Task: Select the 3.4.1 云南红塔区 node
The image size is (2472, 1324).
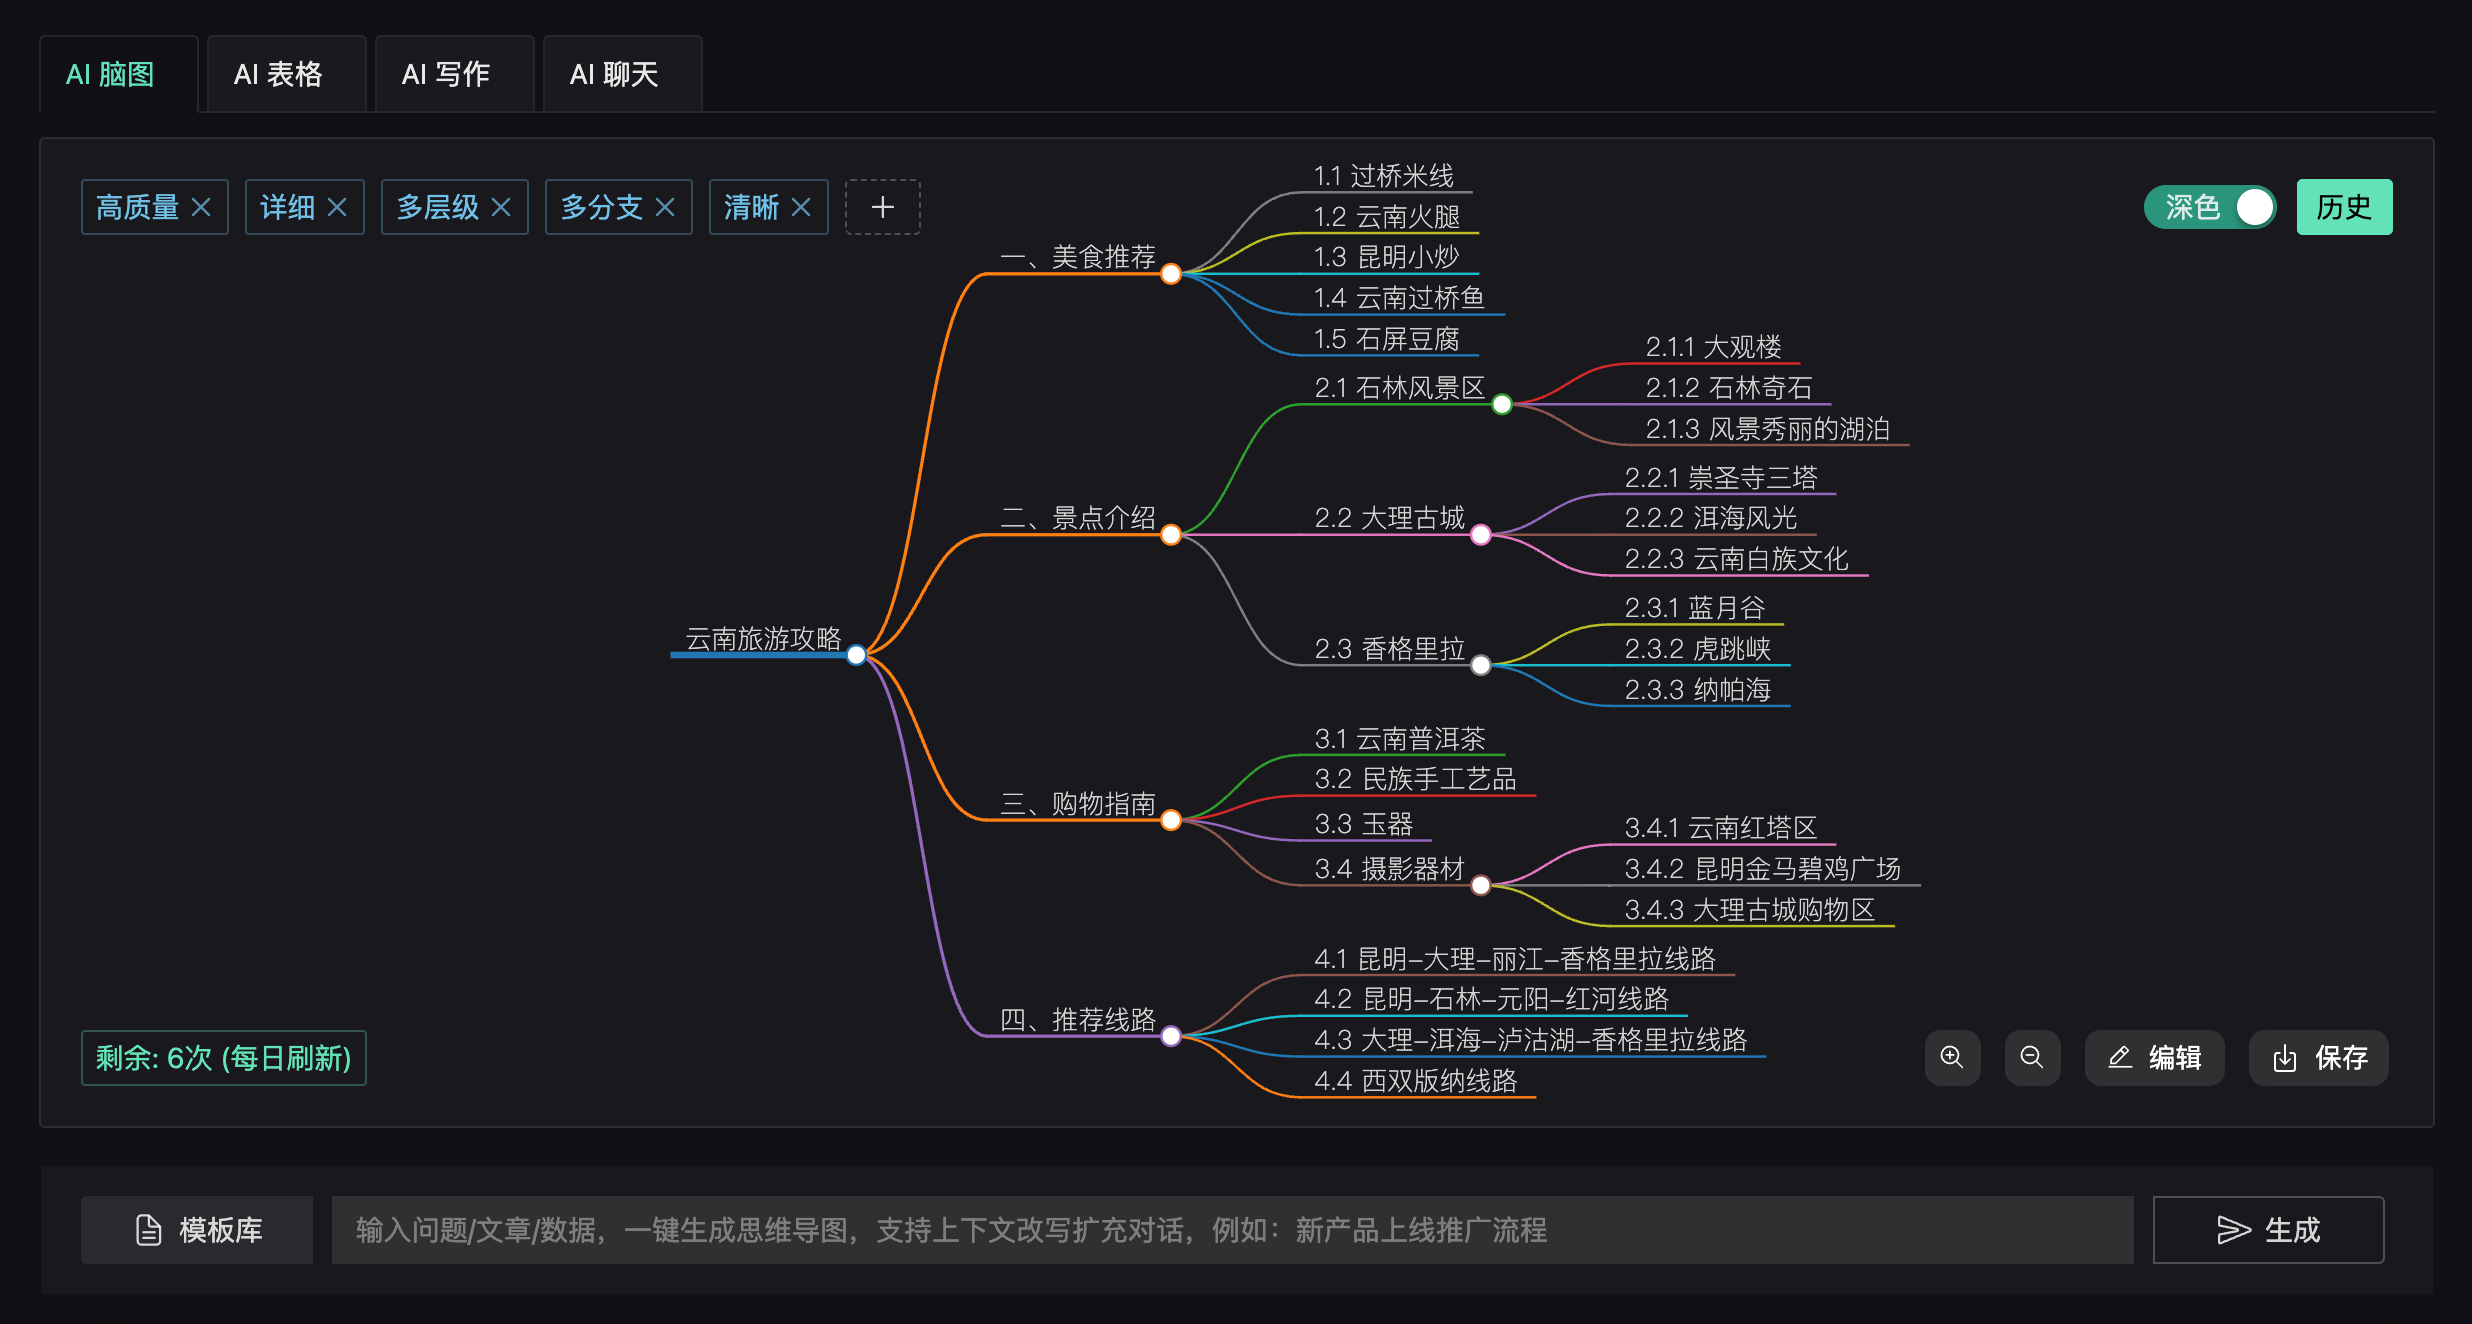Action: point(1721,828)
